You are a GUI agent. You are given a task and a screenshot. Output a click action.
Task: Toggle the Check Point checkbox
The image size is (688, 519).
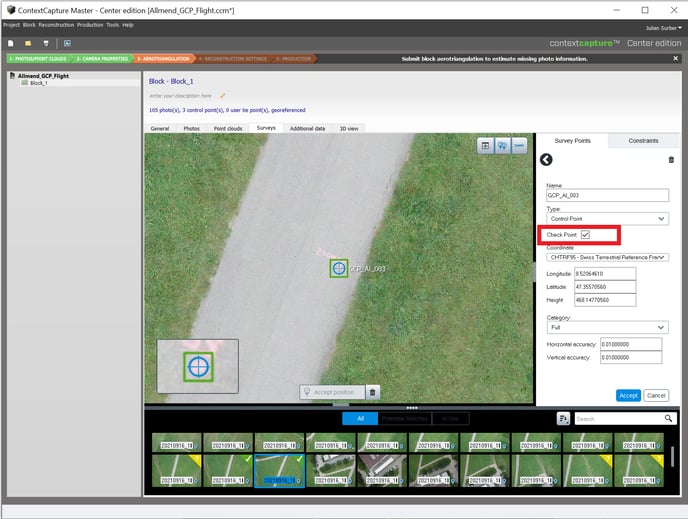pos(585,235)
